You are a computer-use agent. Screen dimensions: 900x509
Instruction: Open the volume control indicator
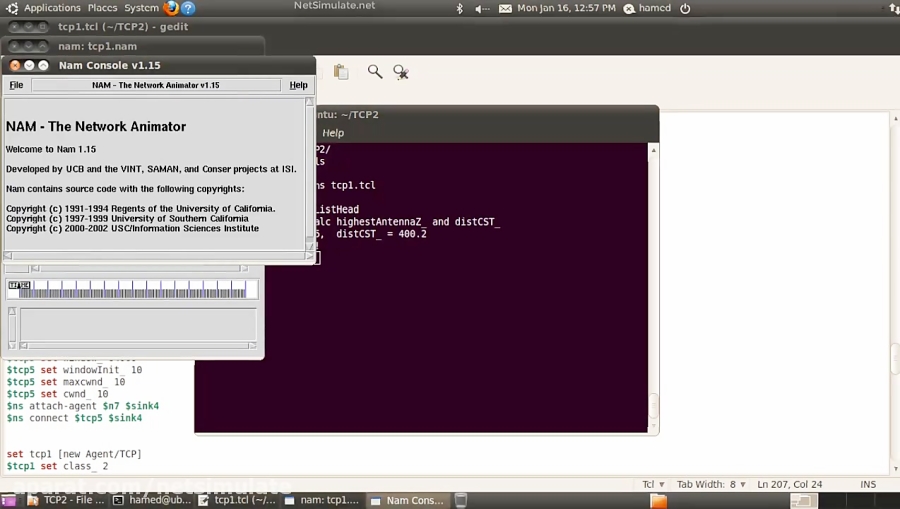pyautogui.click(x=482, y=8)
